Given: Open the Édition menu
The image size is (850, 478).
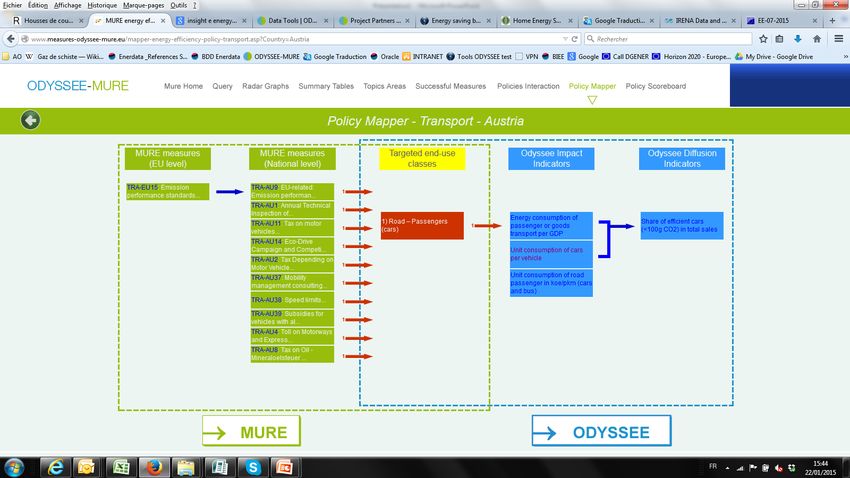Looking at the screenshot, I should click(37, 5).
